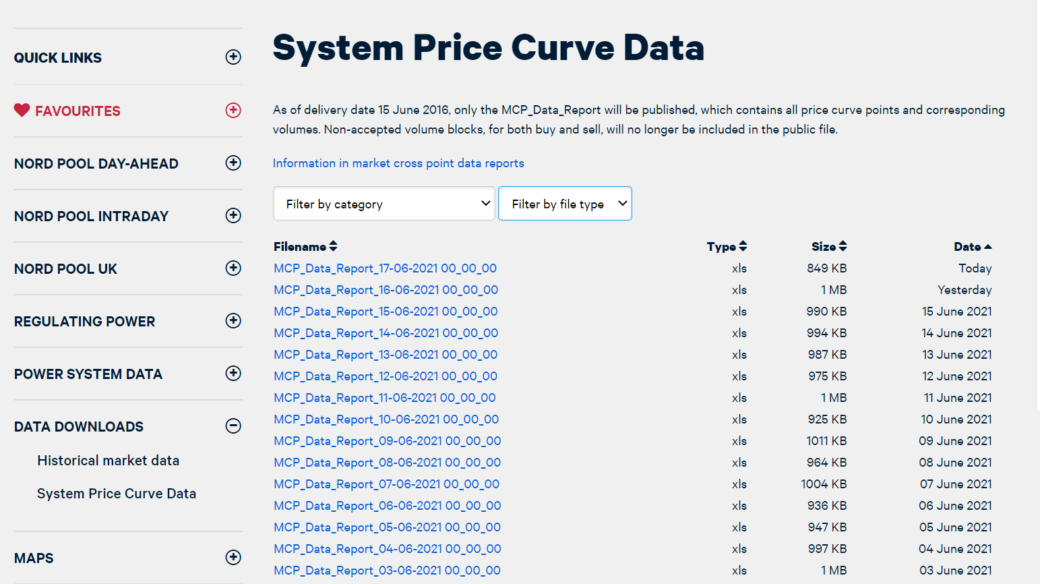
Task: Click the plus icon next to FAVOURITES
Action: tap(233, 111)
